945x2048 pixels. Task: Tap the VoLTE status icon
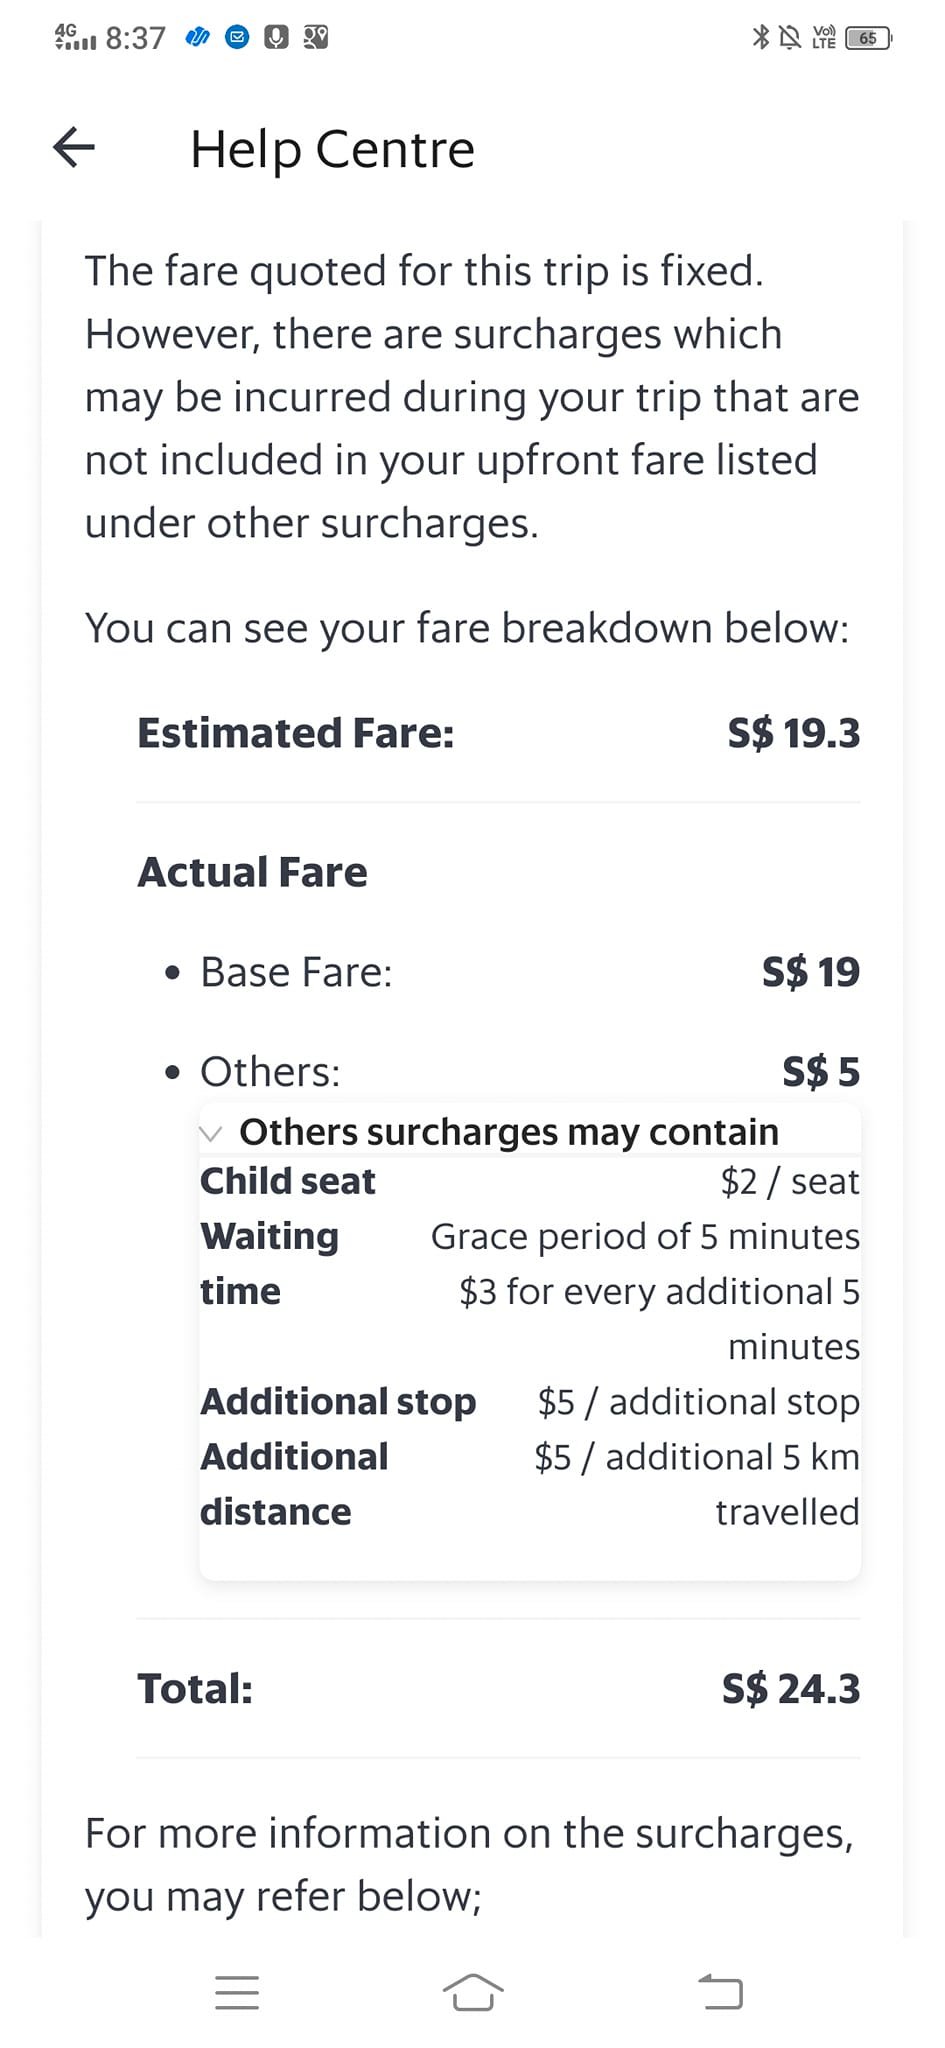pos(824,38)
